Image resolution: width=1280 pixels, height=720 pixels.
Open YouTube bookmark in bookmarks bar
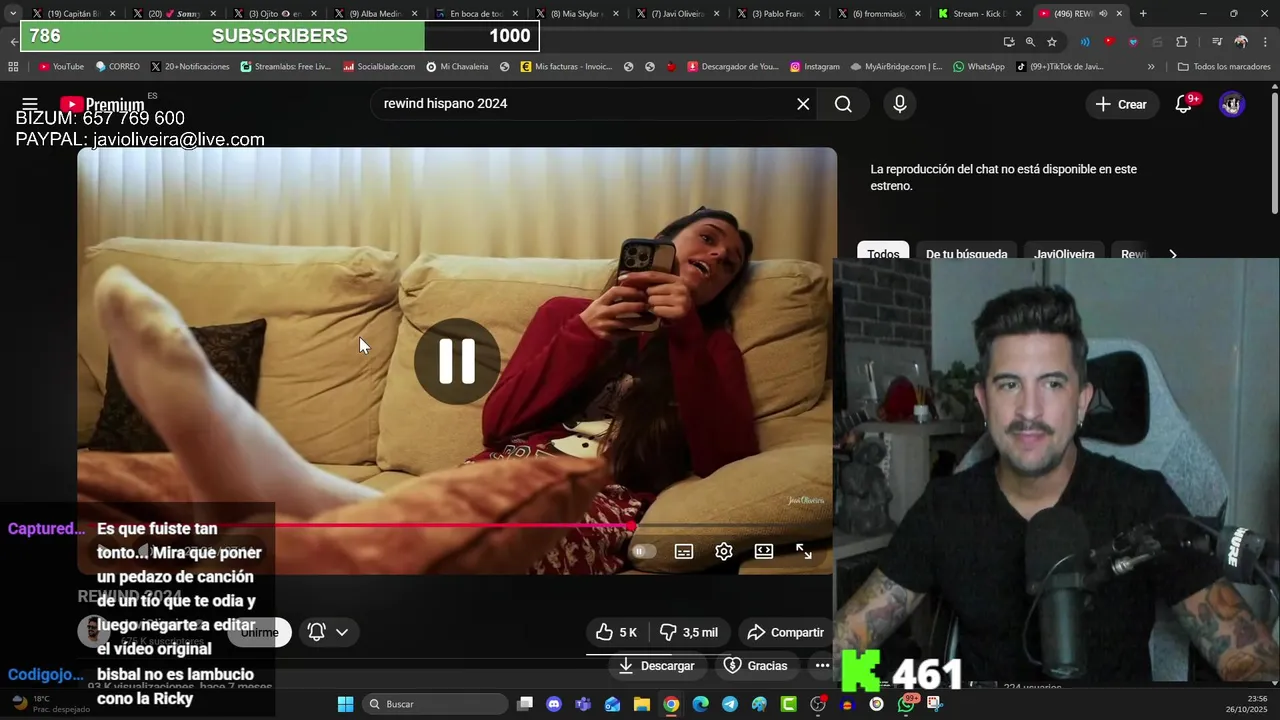click(x=61, y=67)
